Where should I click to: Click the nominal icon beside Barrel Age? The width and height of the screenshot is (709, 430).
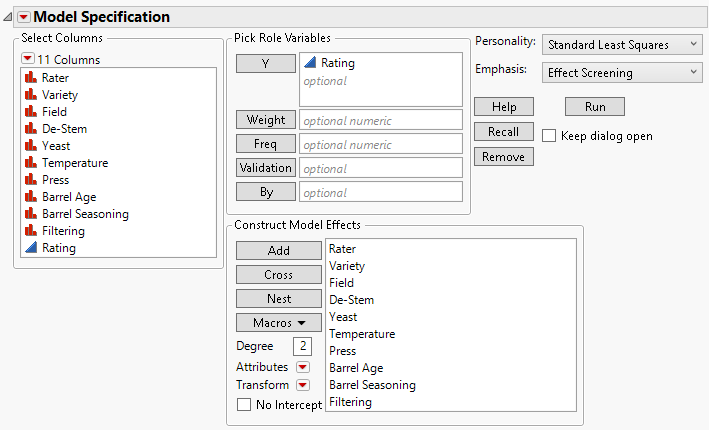32,197
